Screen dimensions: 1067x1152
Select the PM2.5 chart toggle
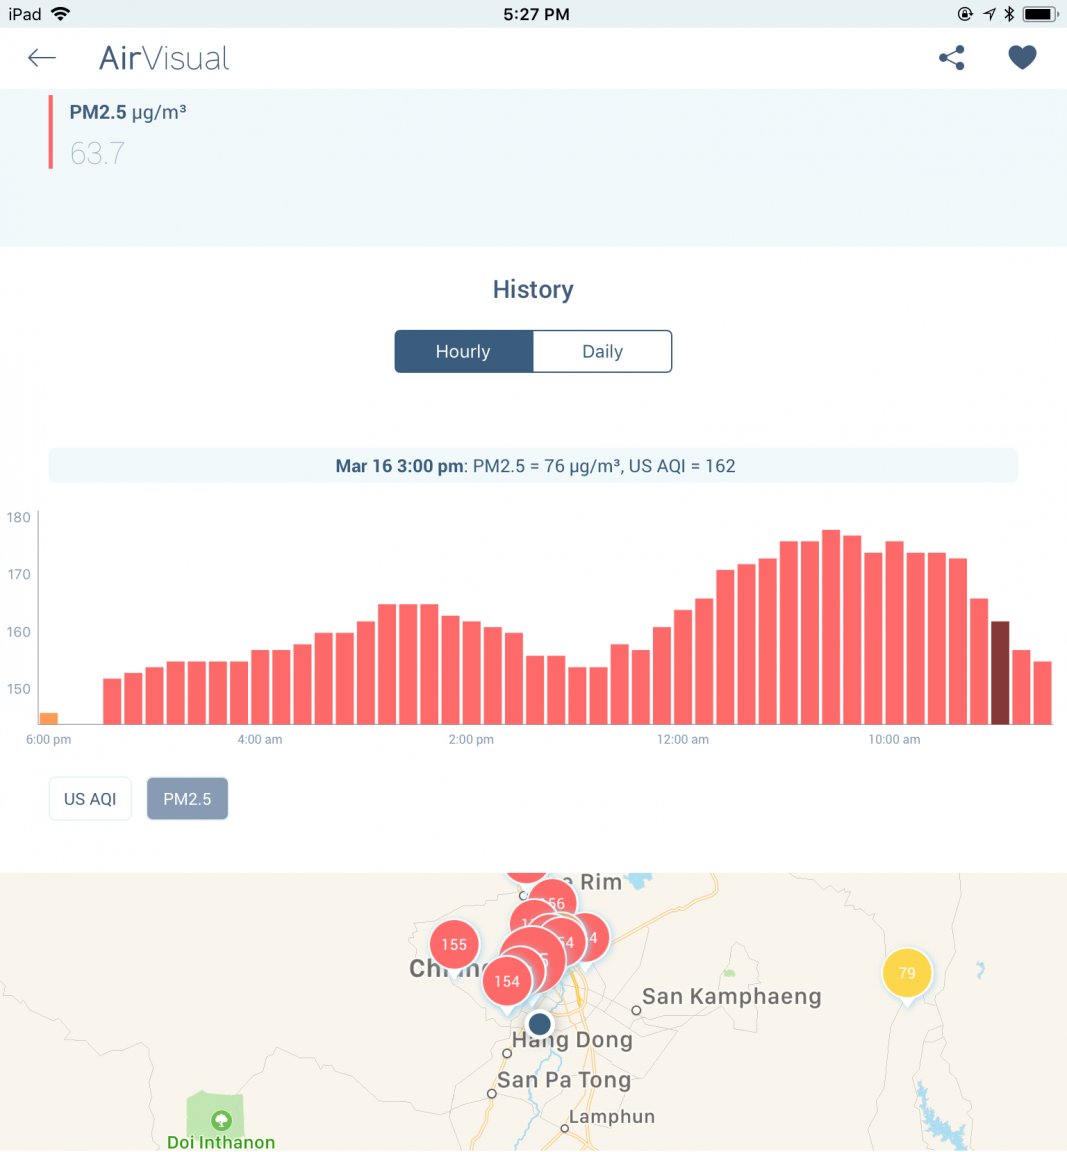click(187, 799)
